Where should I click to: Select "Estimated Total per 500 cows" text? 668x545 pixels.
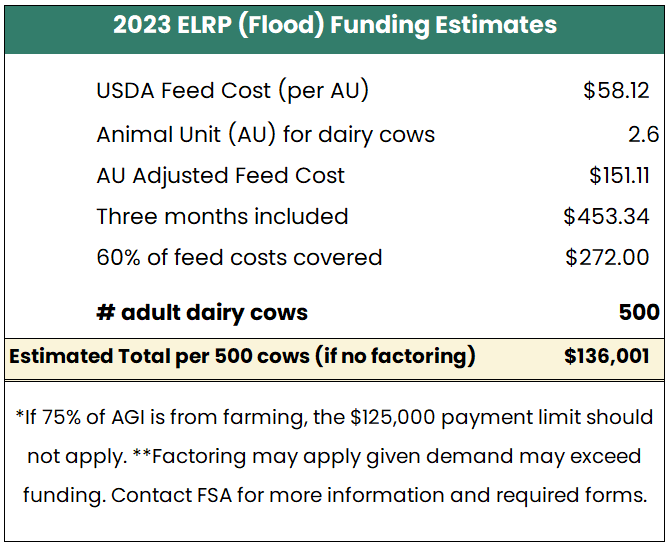coord(159,356)
